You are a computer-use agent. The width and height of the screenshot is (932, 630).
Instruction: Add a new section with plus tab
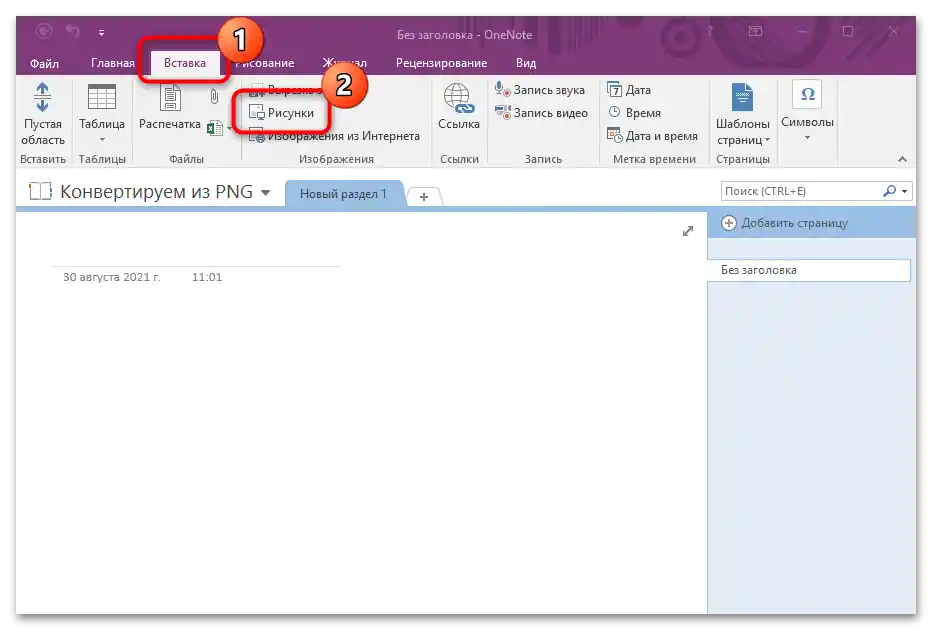424,197
